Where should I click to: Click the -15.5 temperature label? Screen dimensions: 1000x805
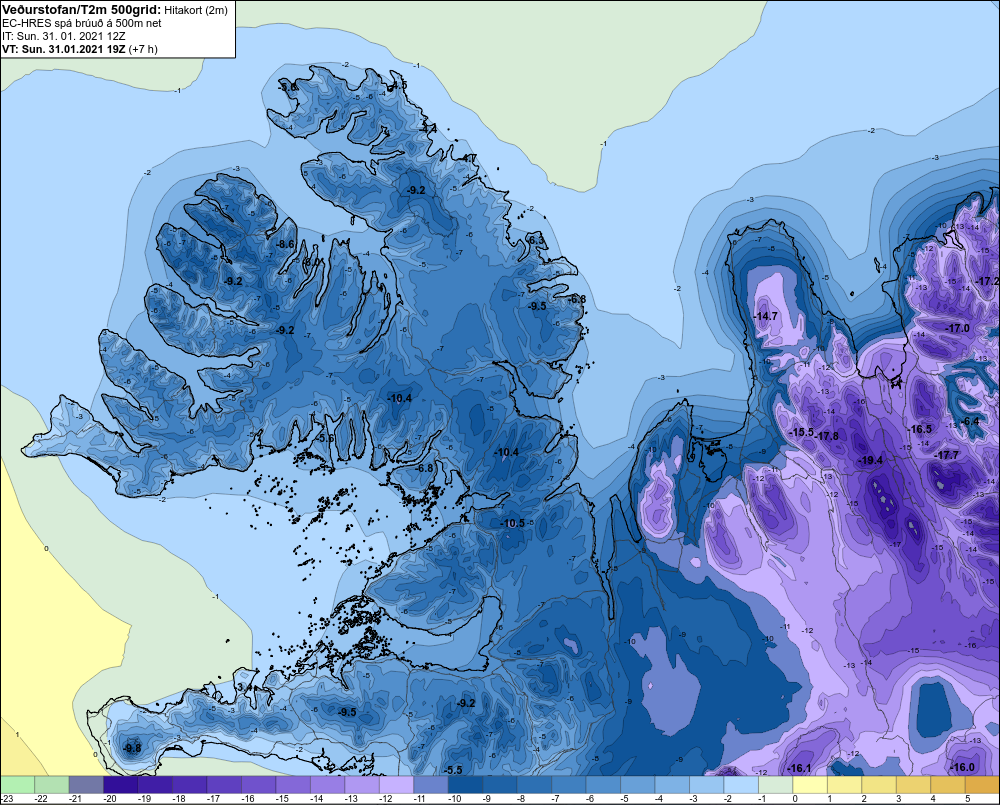[x=802, y=432]
